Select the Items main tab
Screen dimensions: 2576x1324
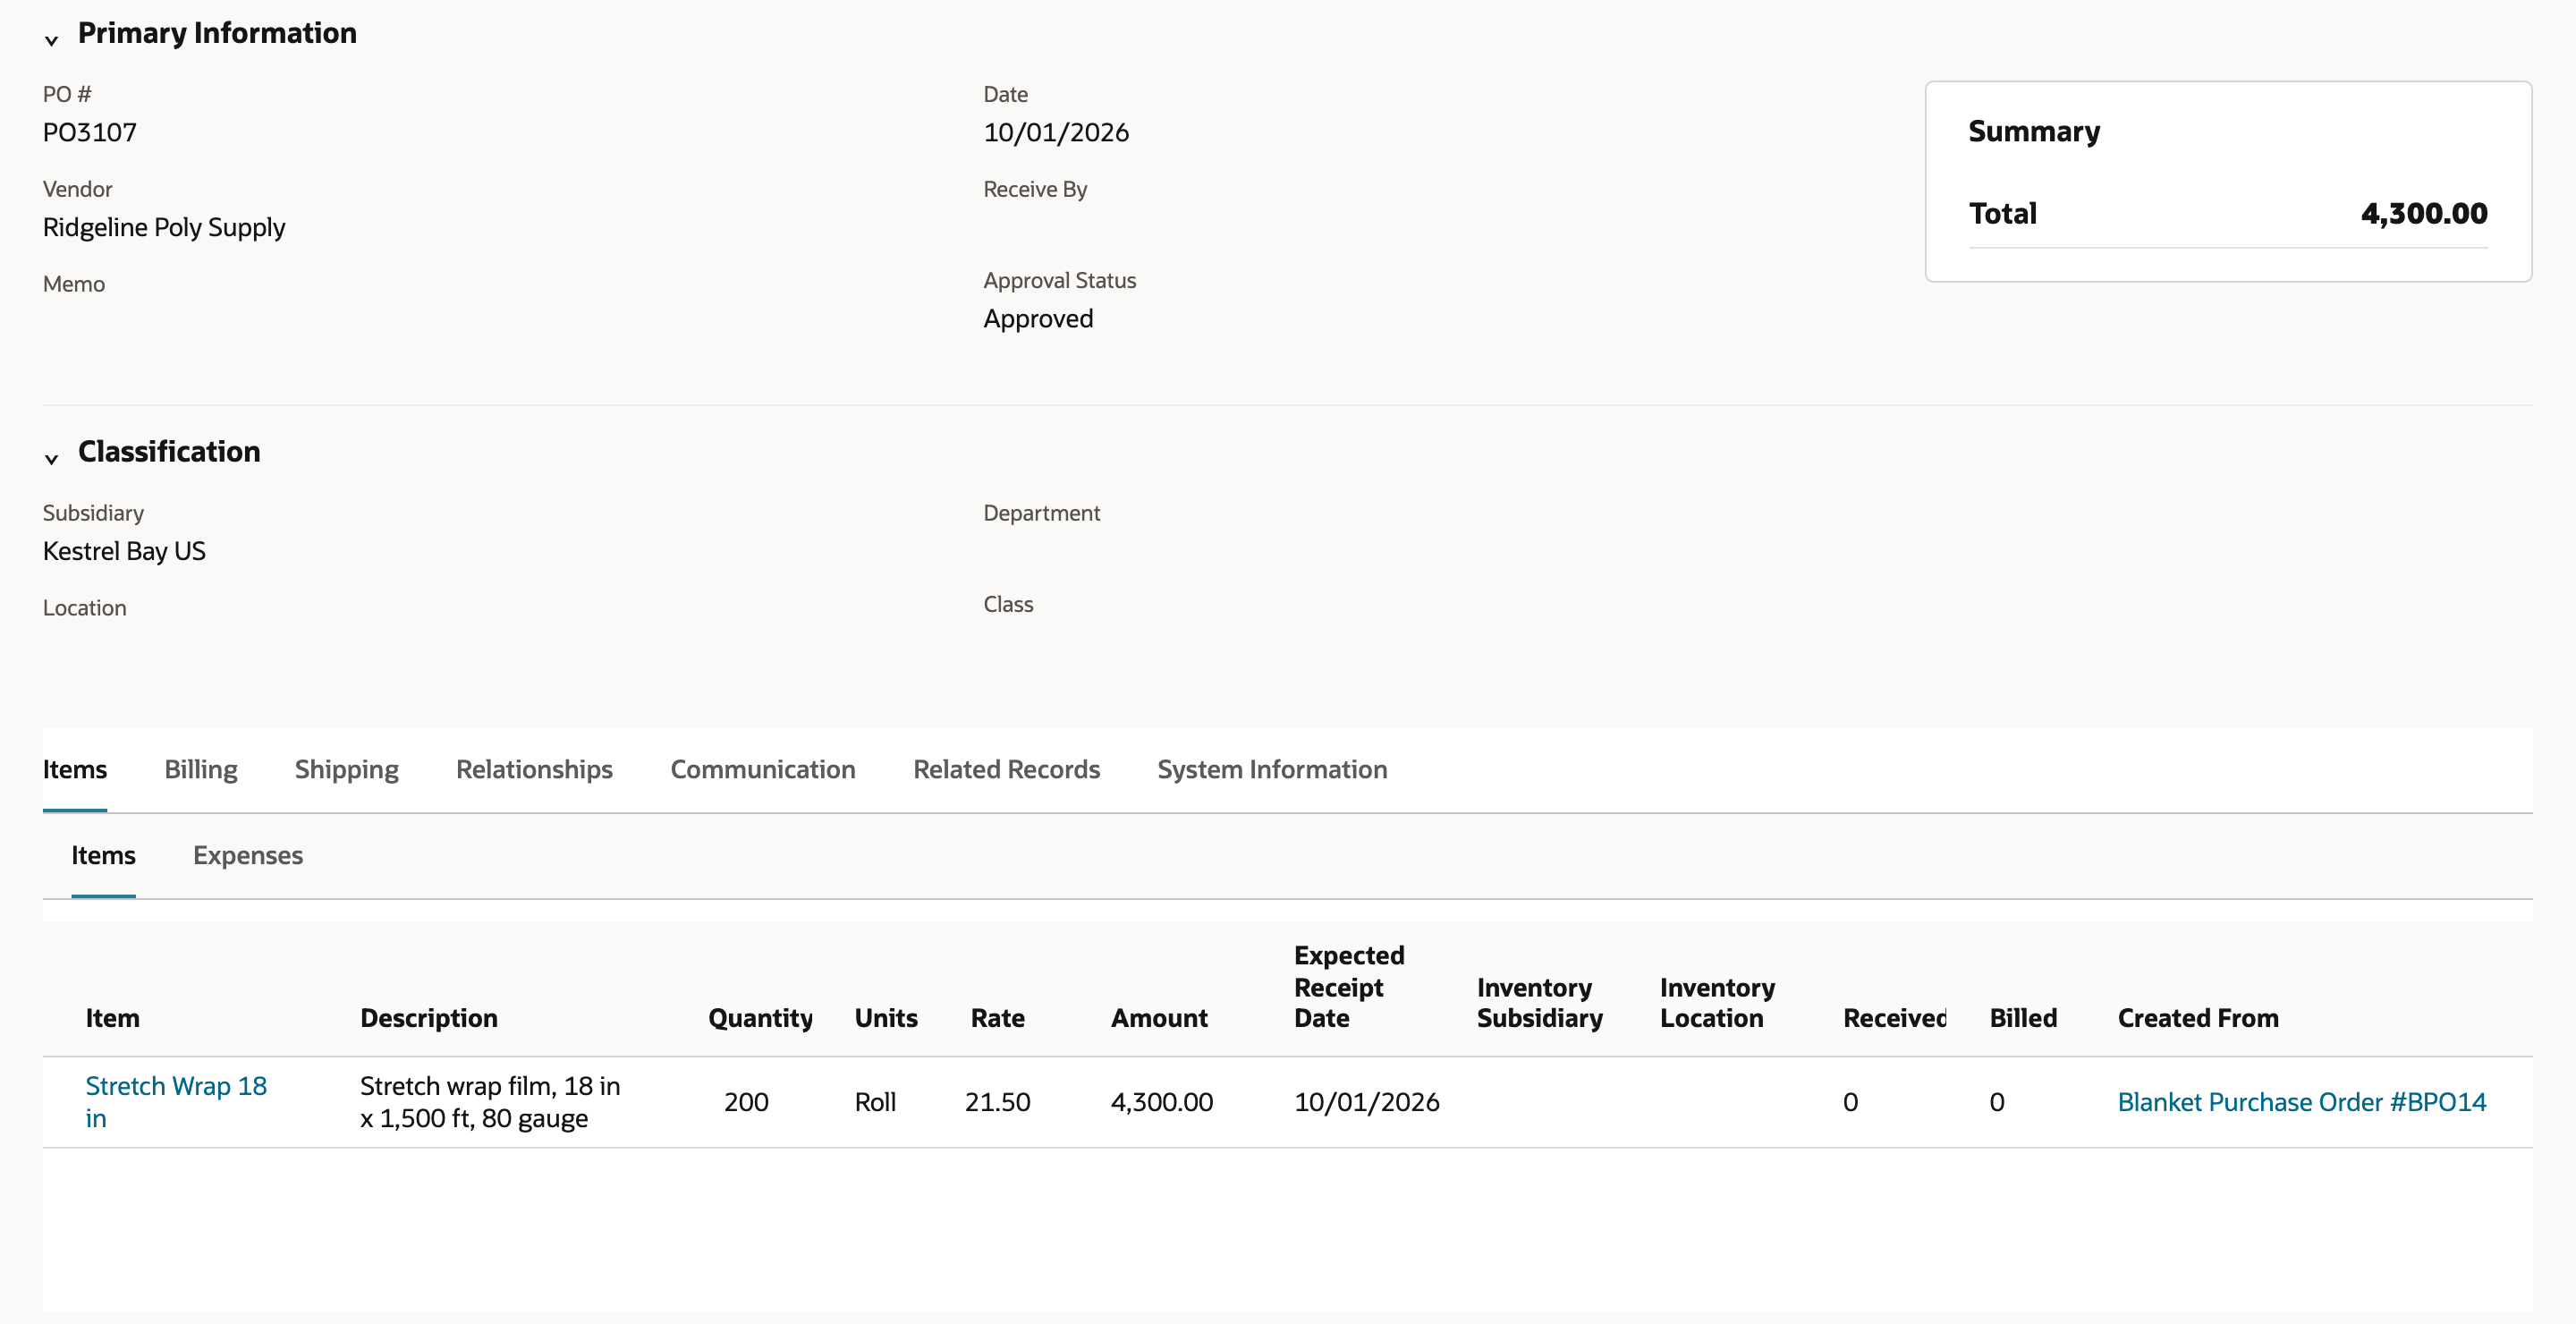click(x=75, y=769)
